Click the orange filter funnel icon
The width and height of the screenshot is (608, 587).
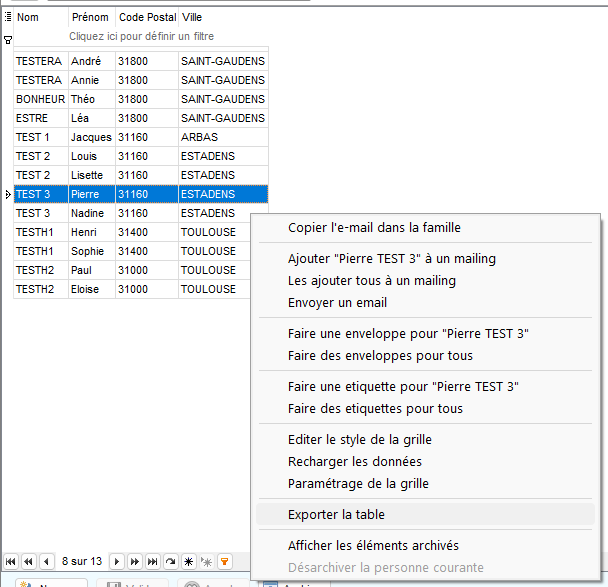(225, 561)
